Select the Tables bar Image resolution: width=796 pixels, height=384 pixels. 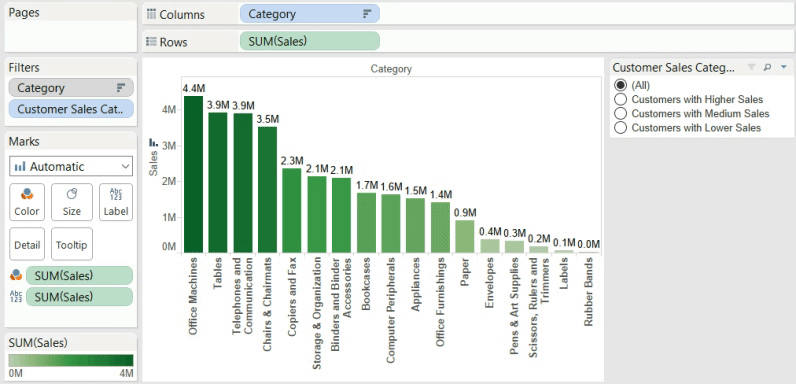[218, 182]
